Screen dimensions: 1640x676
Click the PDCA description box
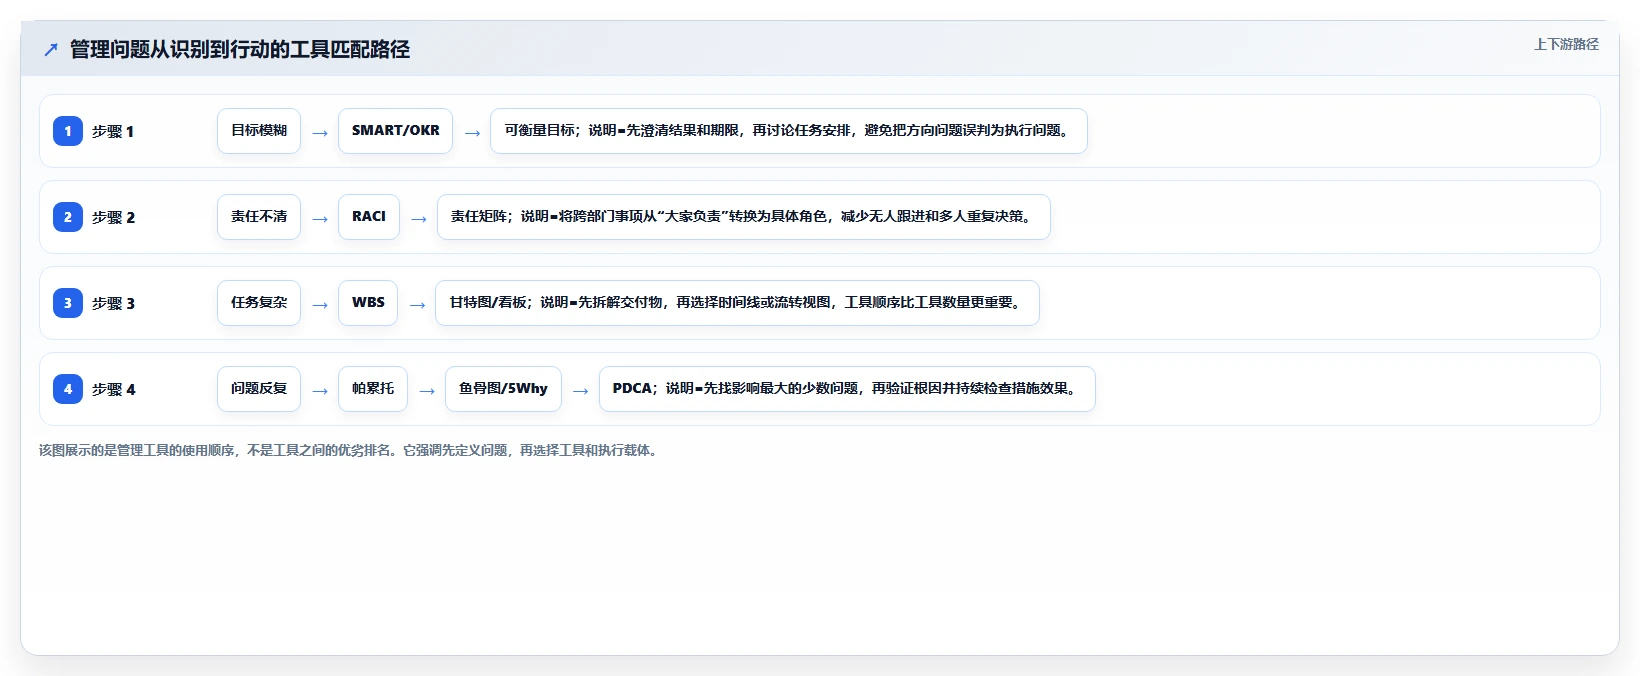[847, 389]
